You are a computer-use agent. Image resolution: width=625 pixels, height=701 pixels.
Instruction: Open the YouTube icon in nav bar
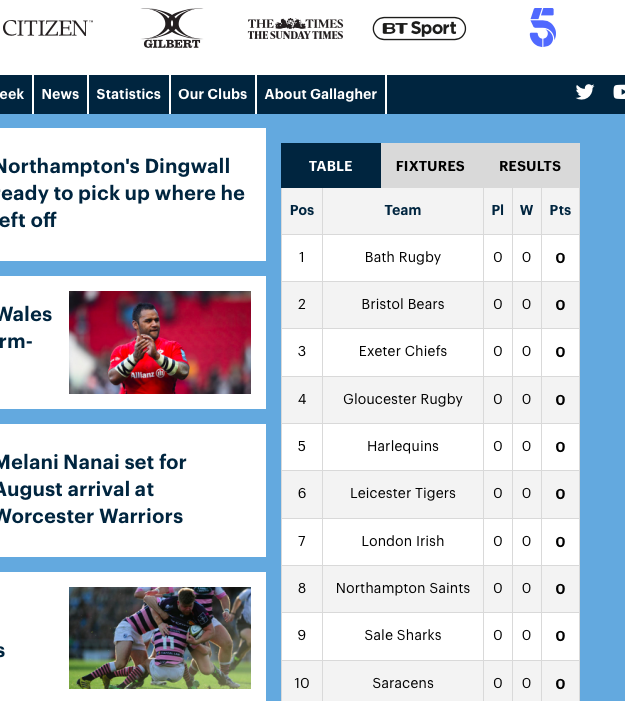(x=620, y=92)
